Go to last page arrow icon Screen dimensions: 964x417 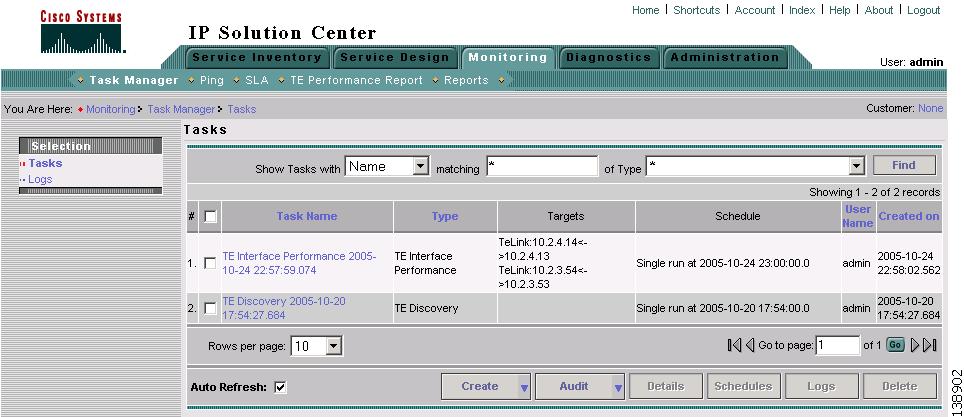point(930,346)
